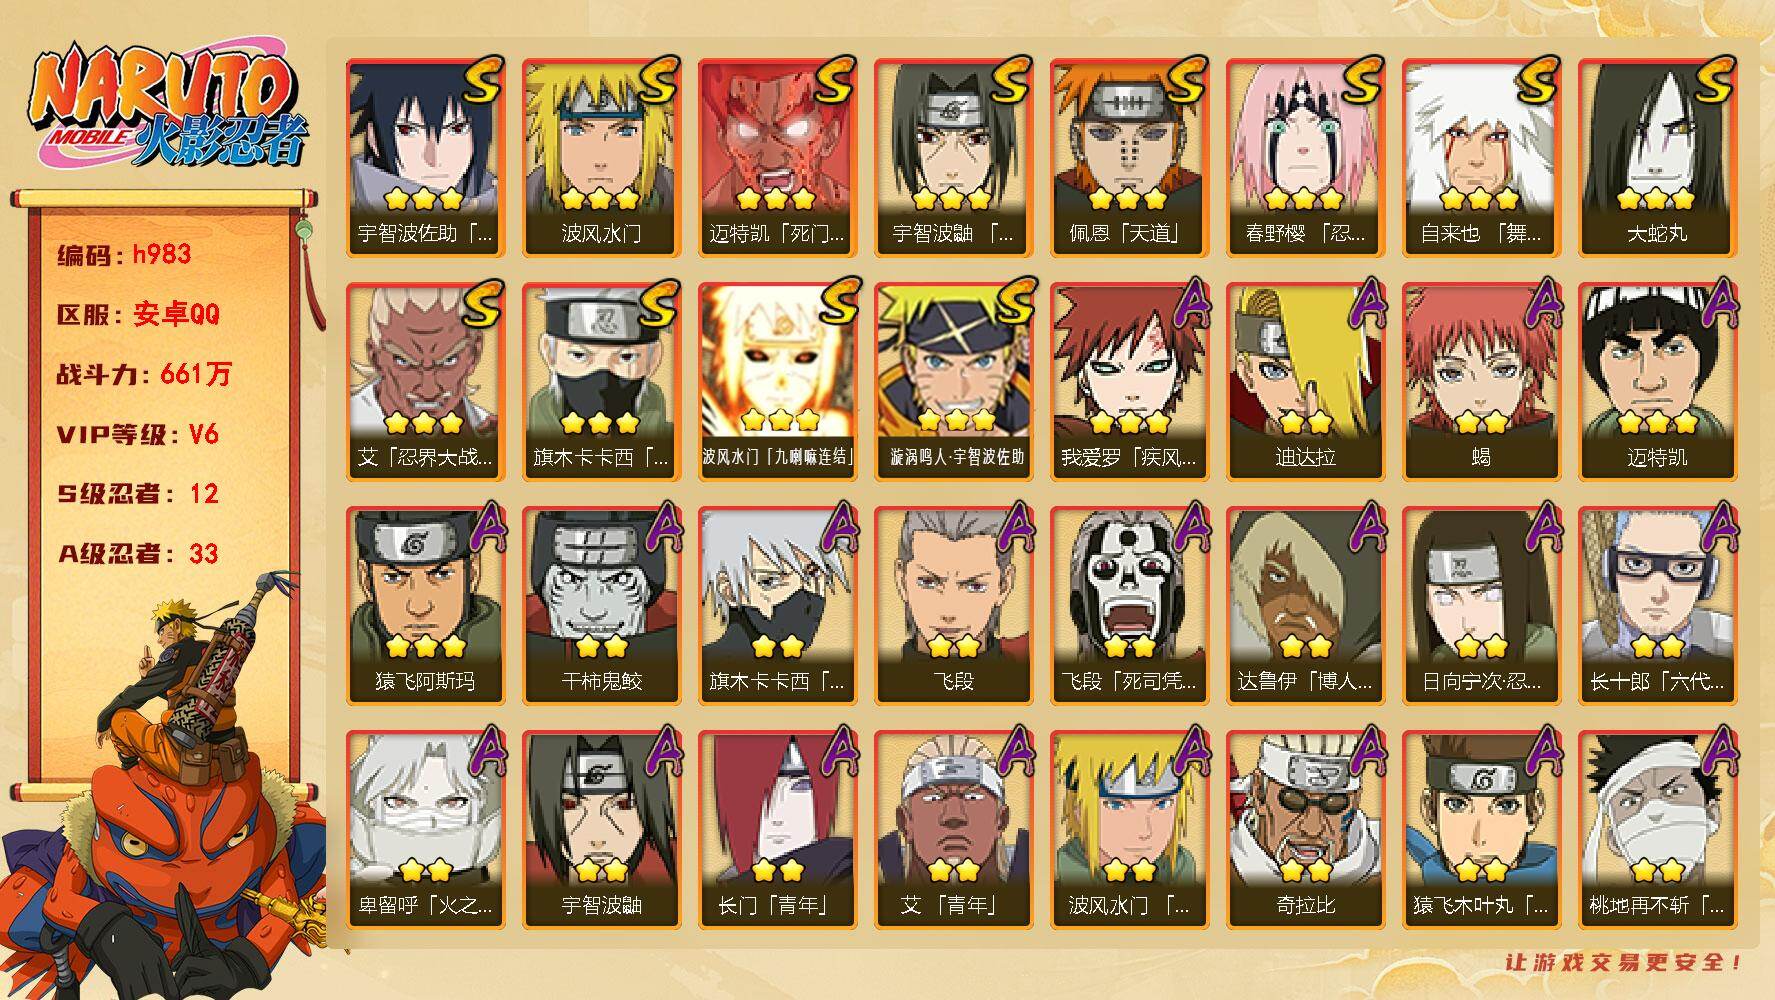
Task: Open the 飞段 two-star card
Action: pyautogui.click(x=953, y=606)
